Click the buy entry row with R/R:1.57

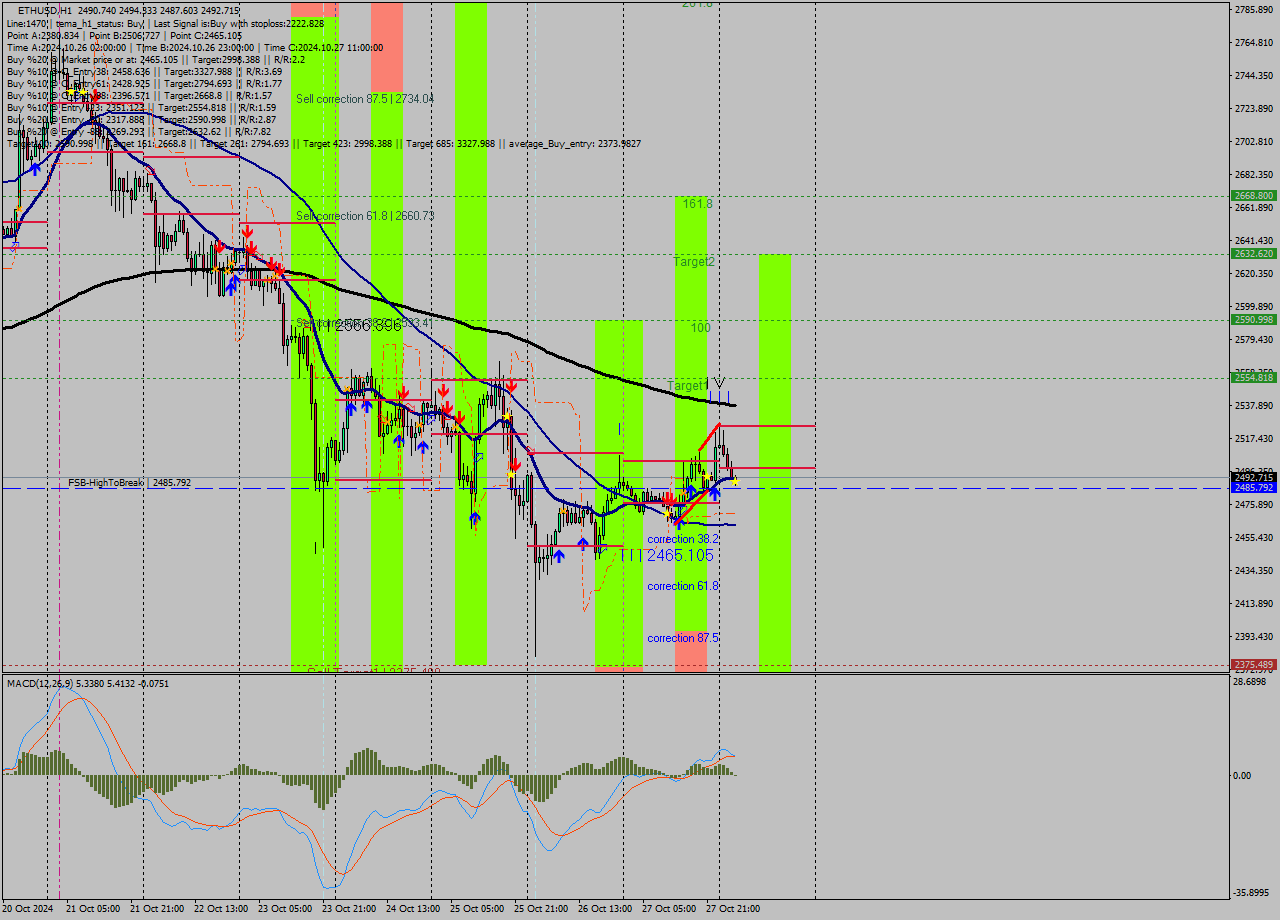[139, 95]
